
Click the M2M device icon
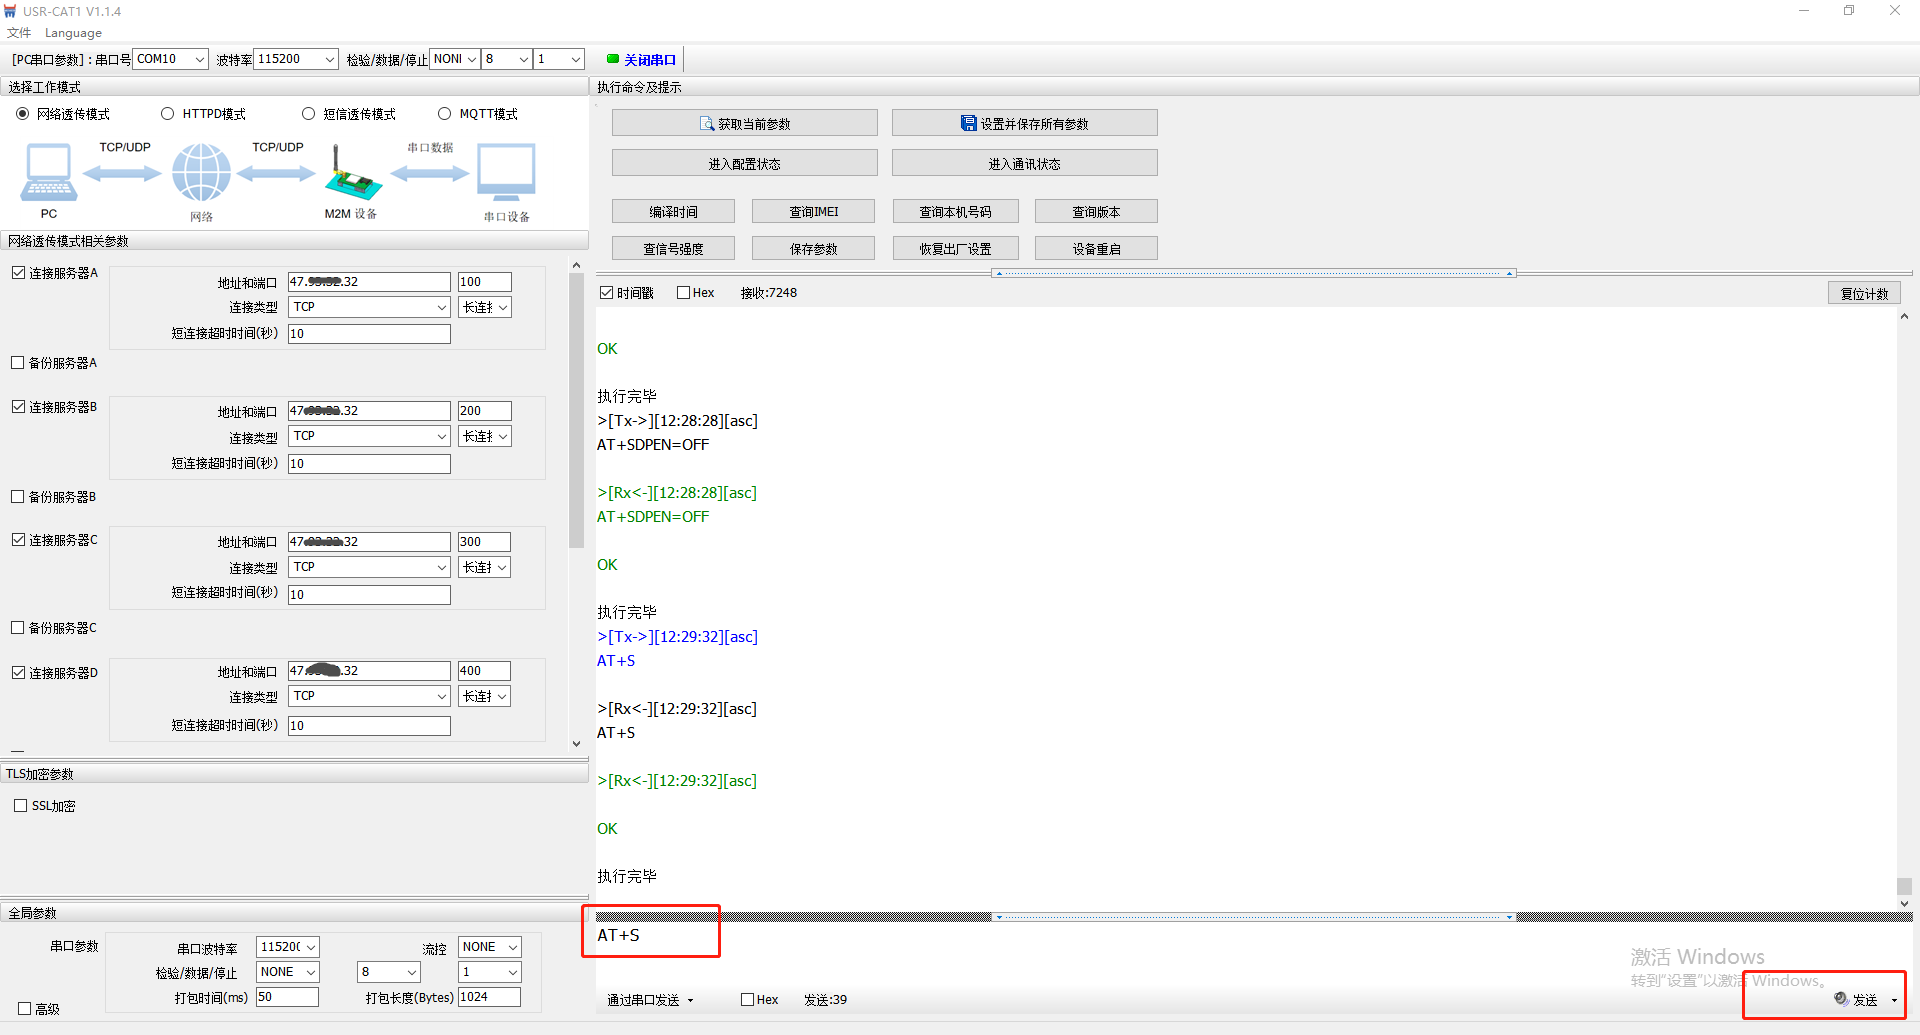point(352,176)
